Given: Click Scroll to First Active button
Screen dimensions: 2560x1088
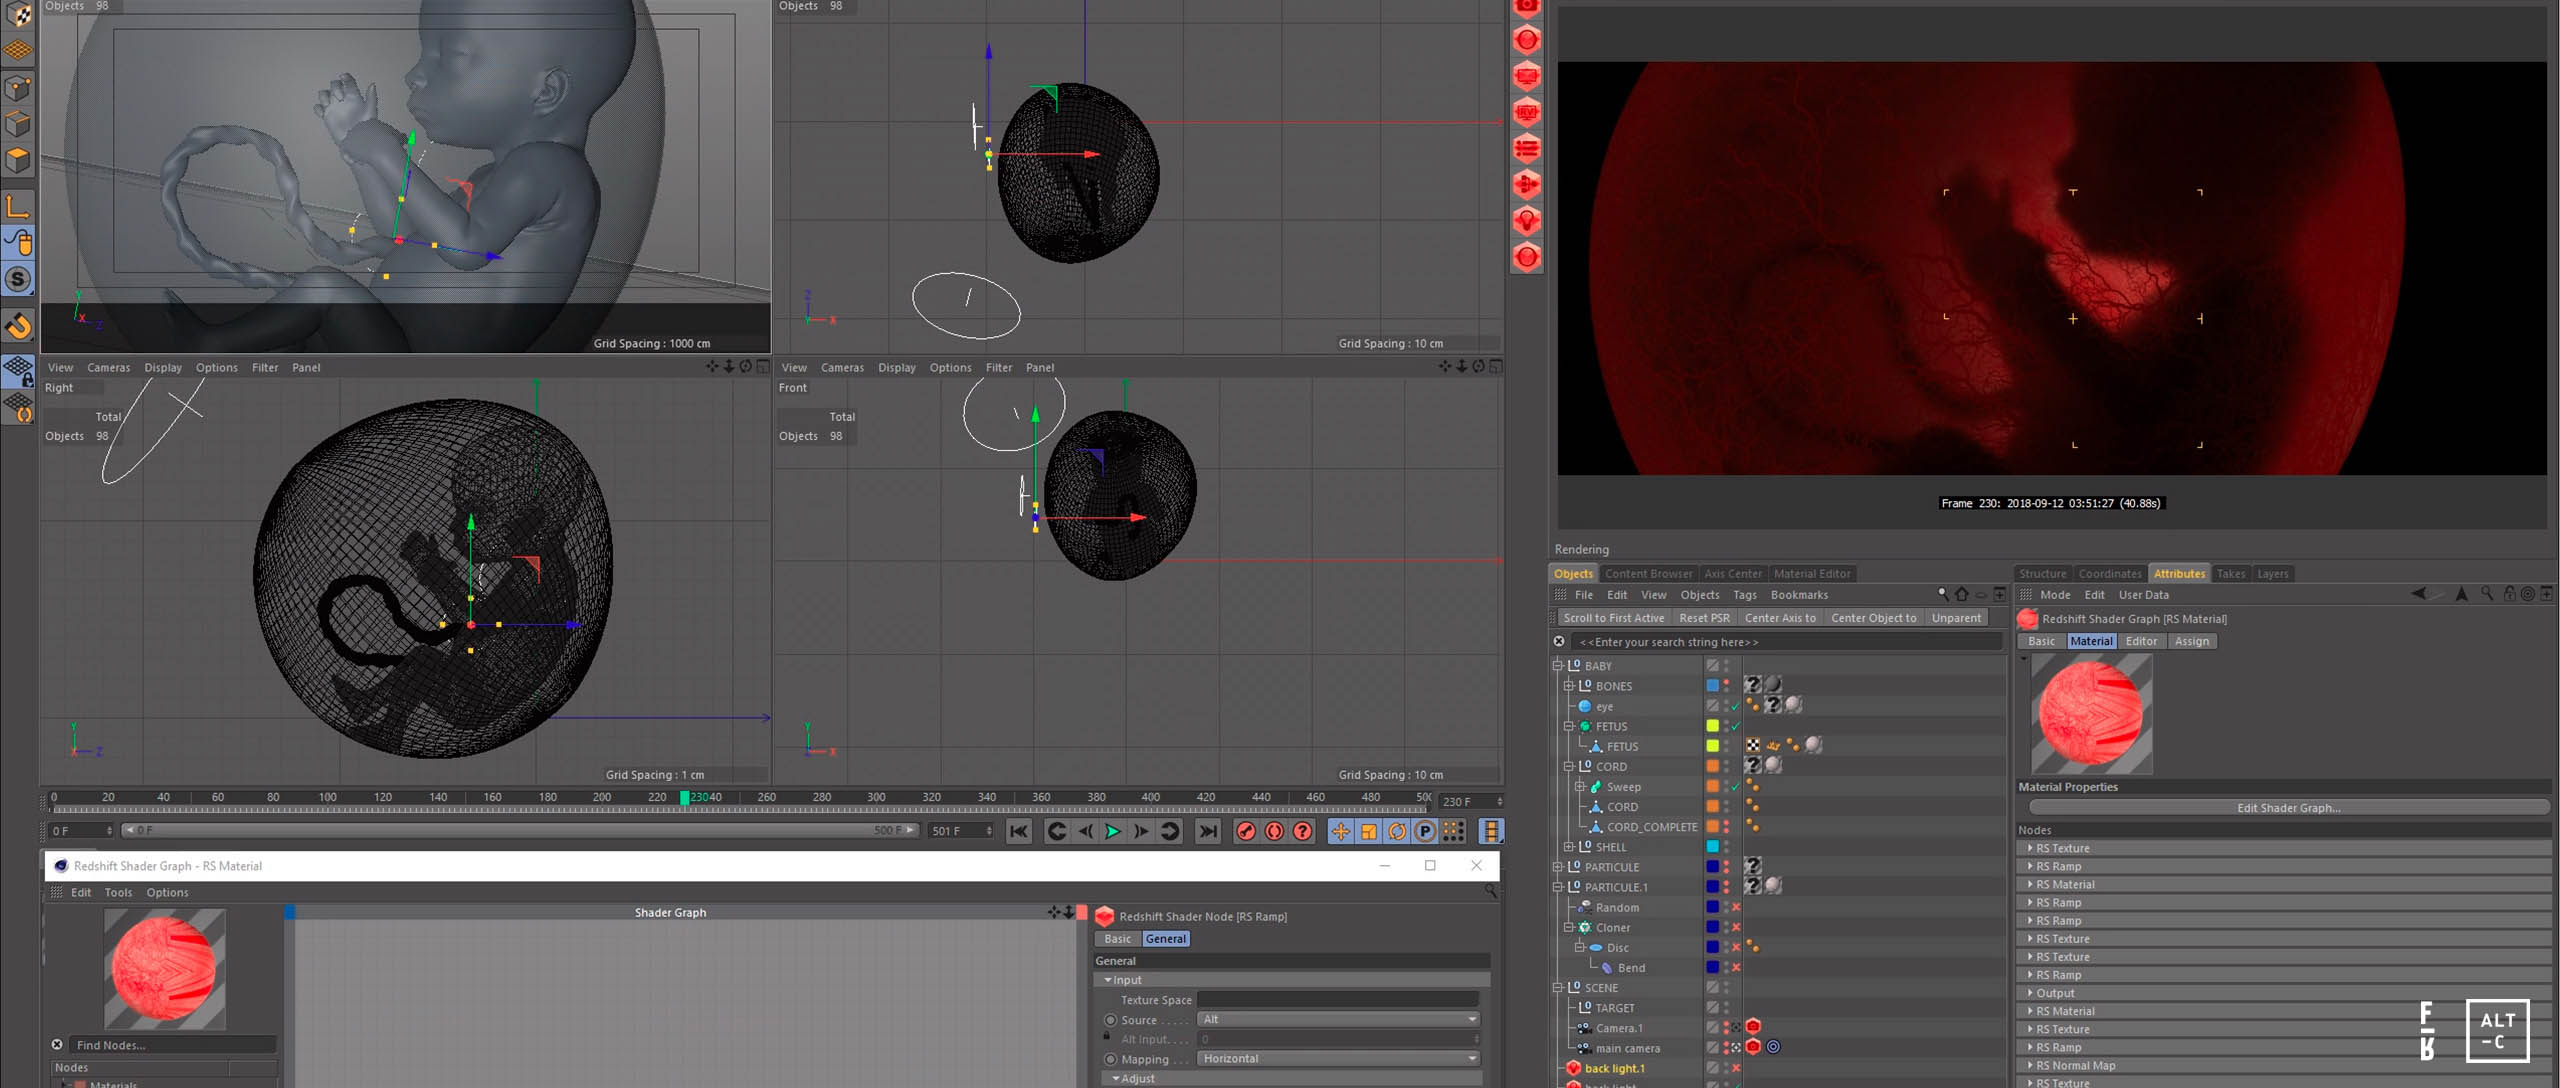Looking at the screenshot, I should point(1613,618).
